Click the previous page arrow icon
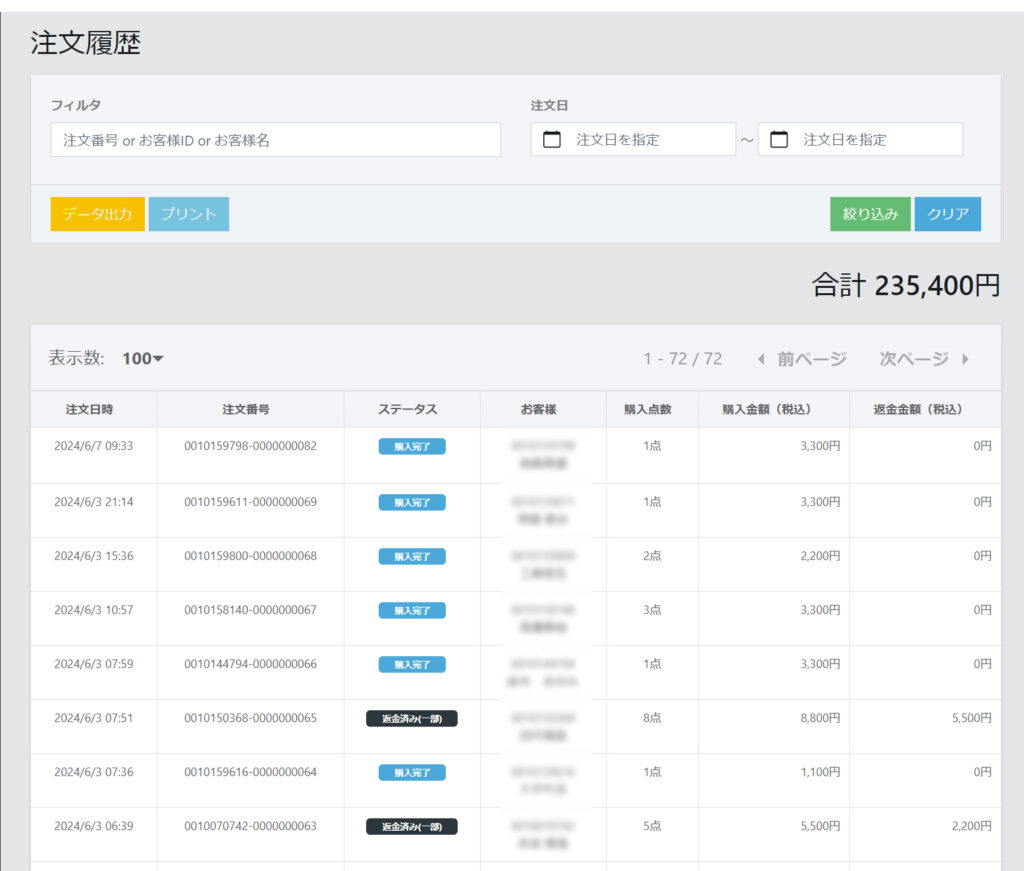 click(761, 359)
